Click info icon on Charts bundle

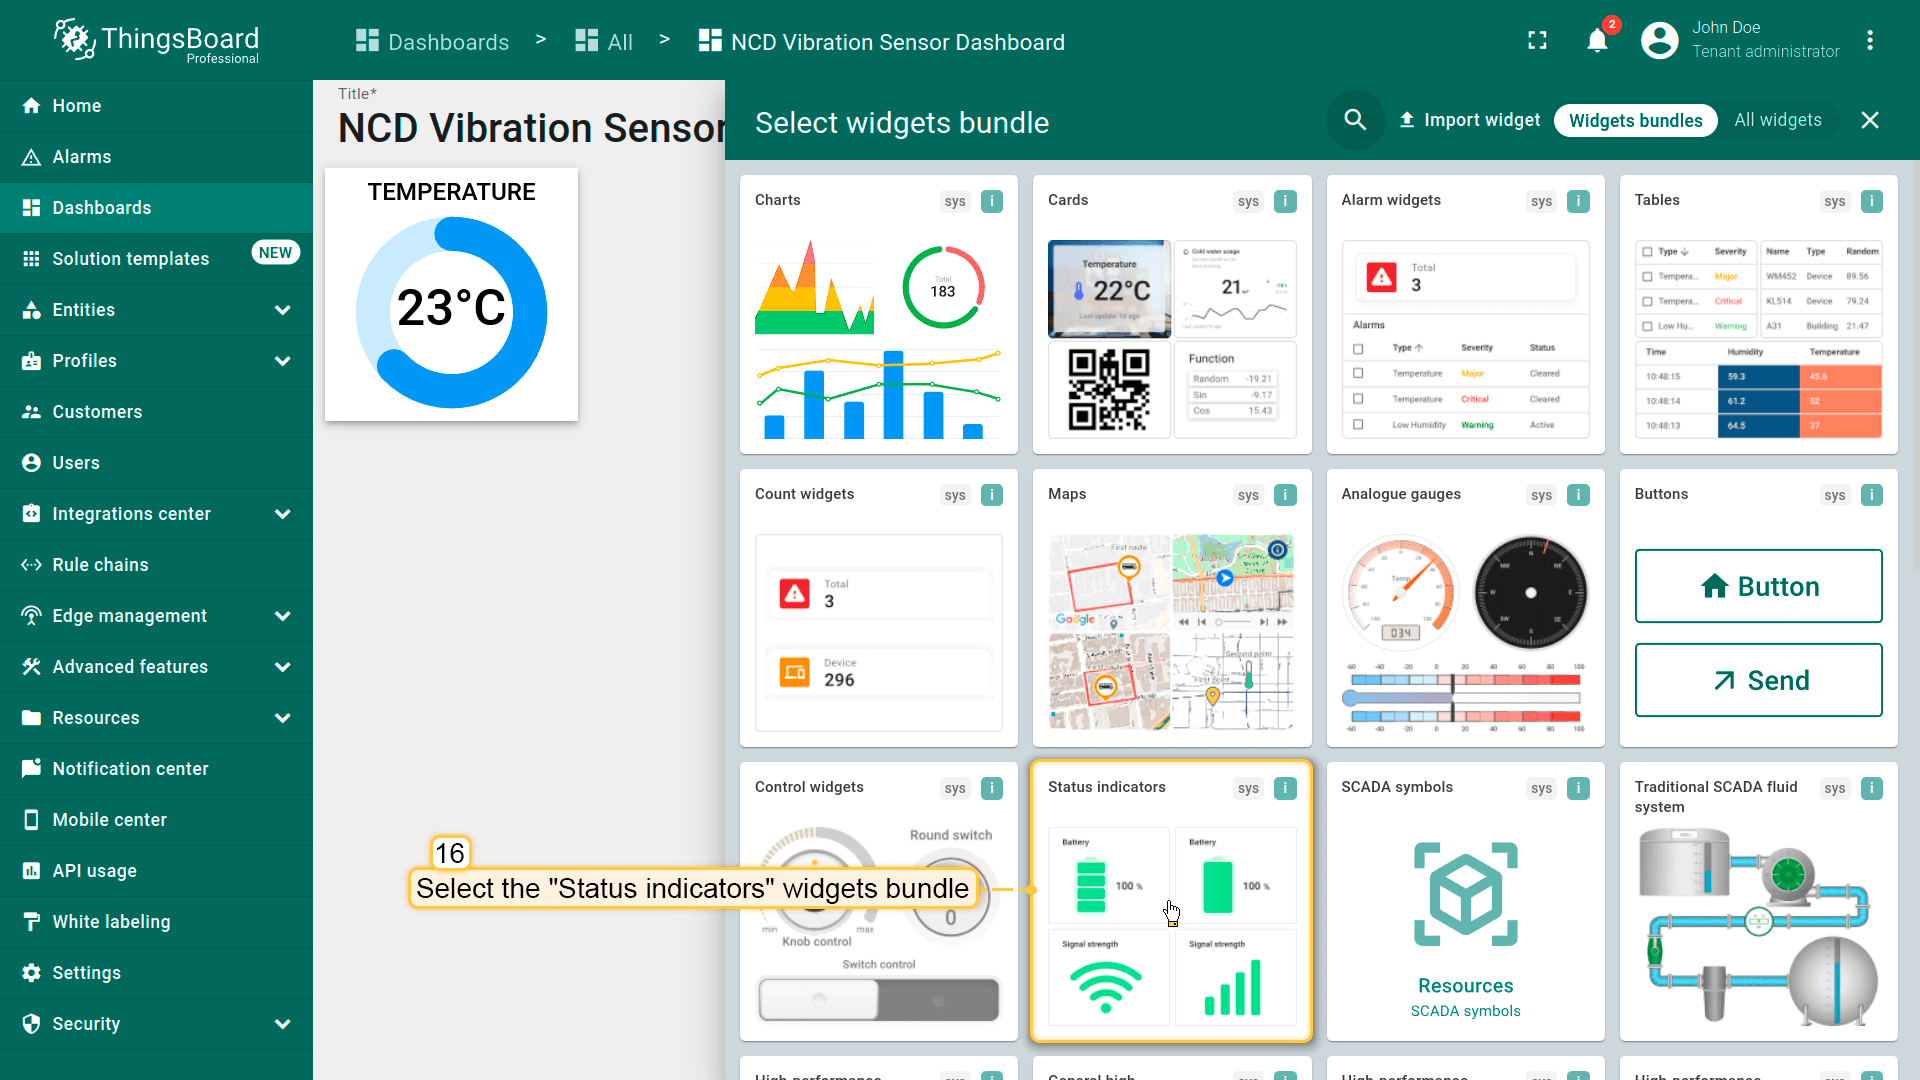(991, 201)
